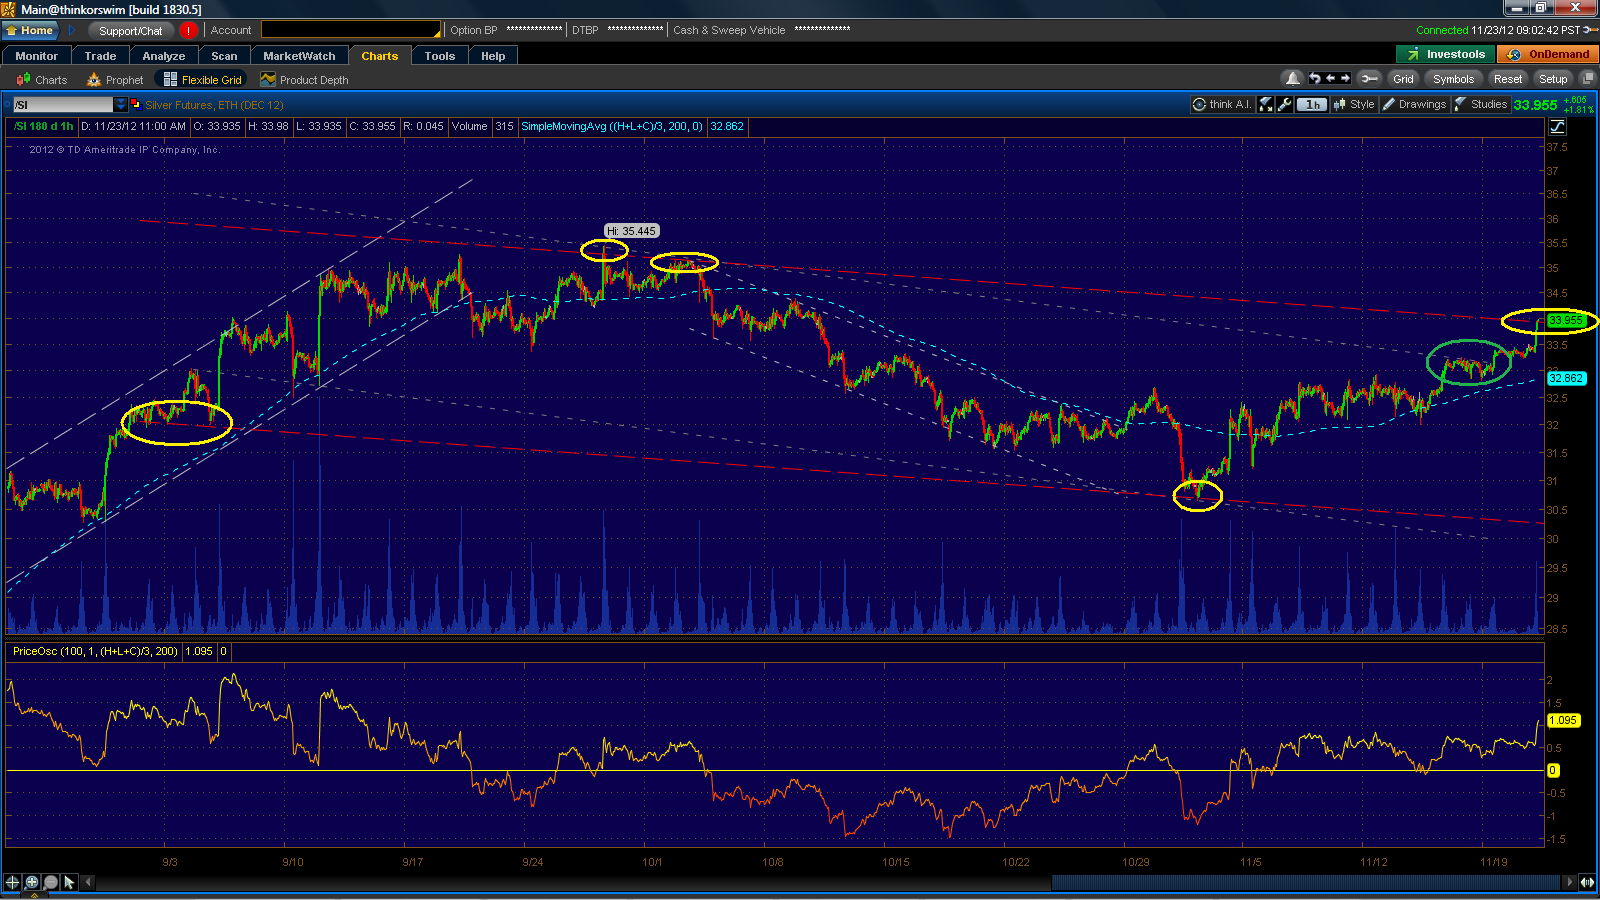Click the 1.095 oscillator value tag
This screenshot has height=900, width=1600.
(x=1563, y=720)
